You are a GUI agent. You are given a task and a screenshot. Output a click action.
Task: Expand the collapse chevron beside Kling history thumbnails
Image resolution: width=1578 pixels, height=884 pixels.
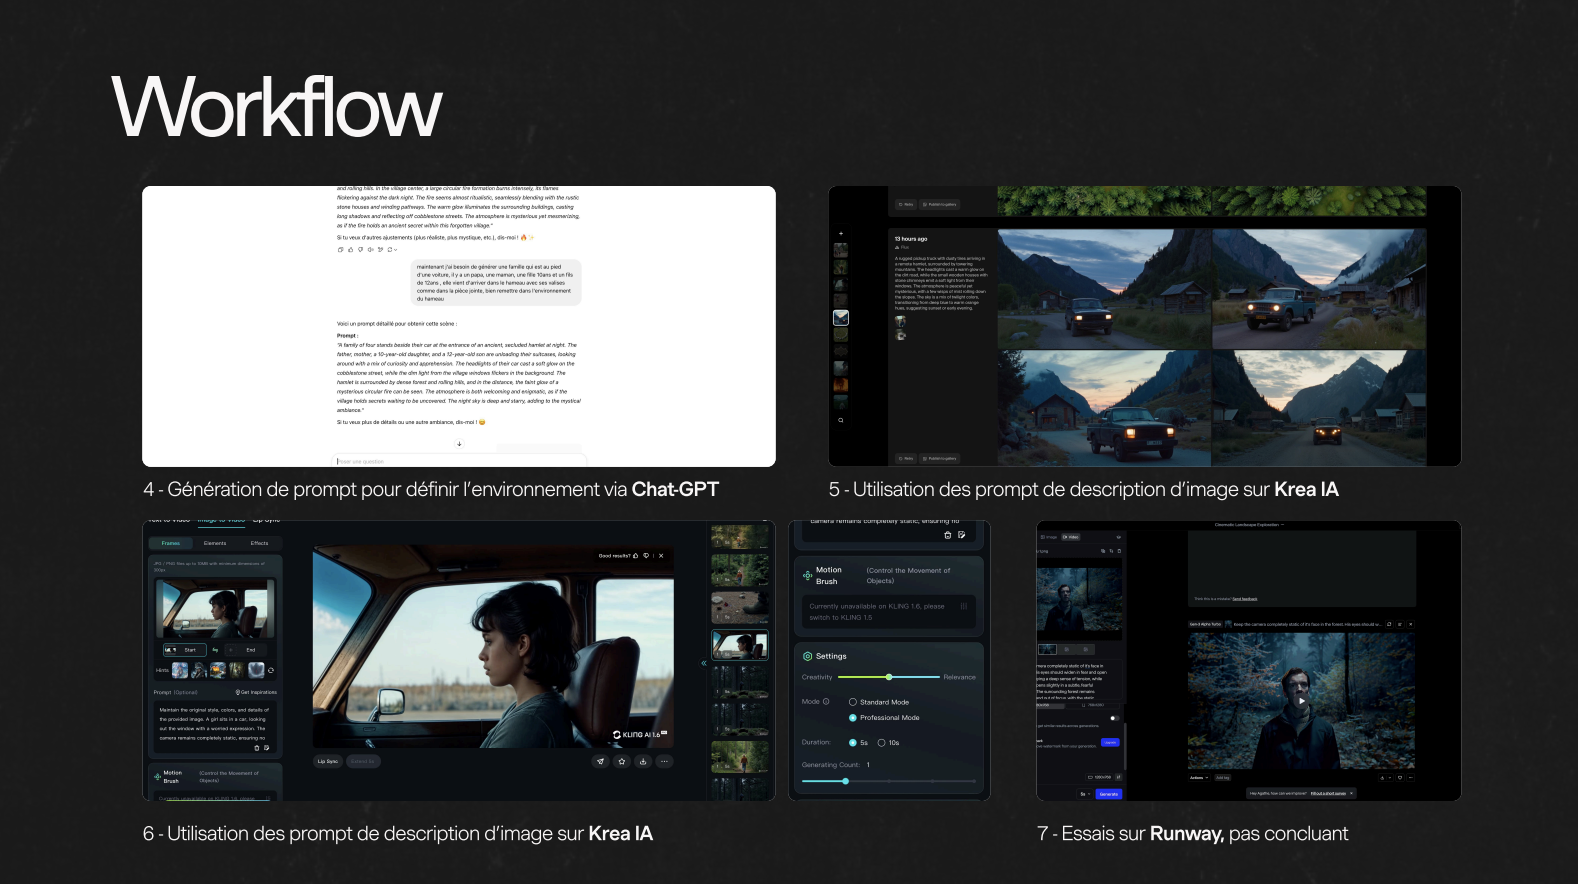click(704, 663)
